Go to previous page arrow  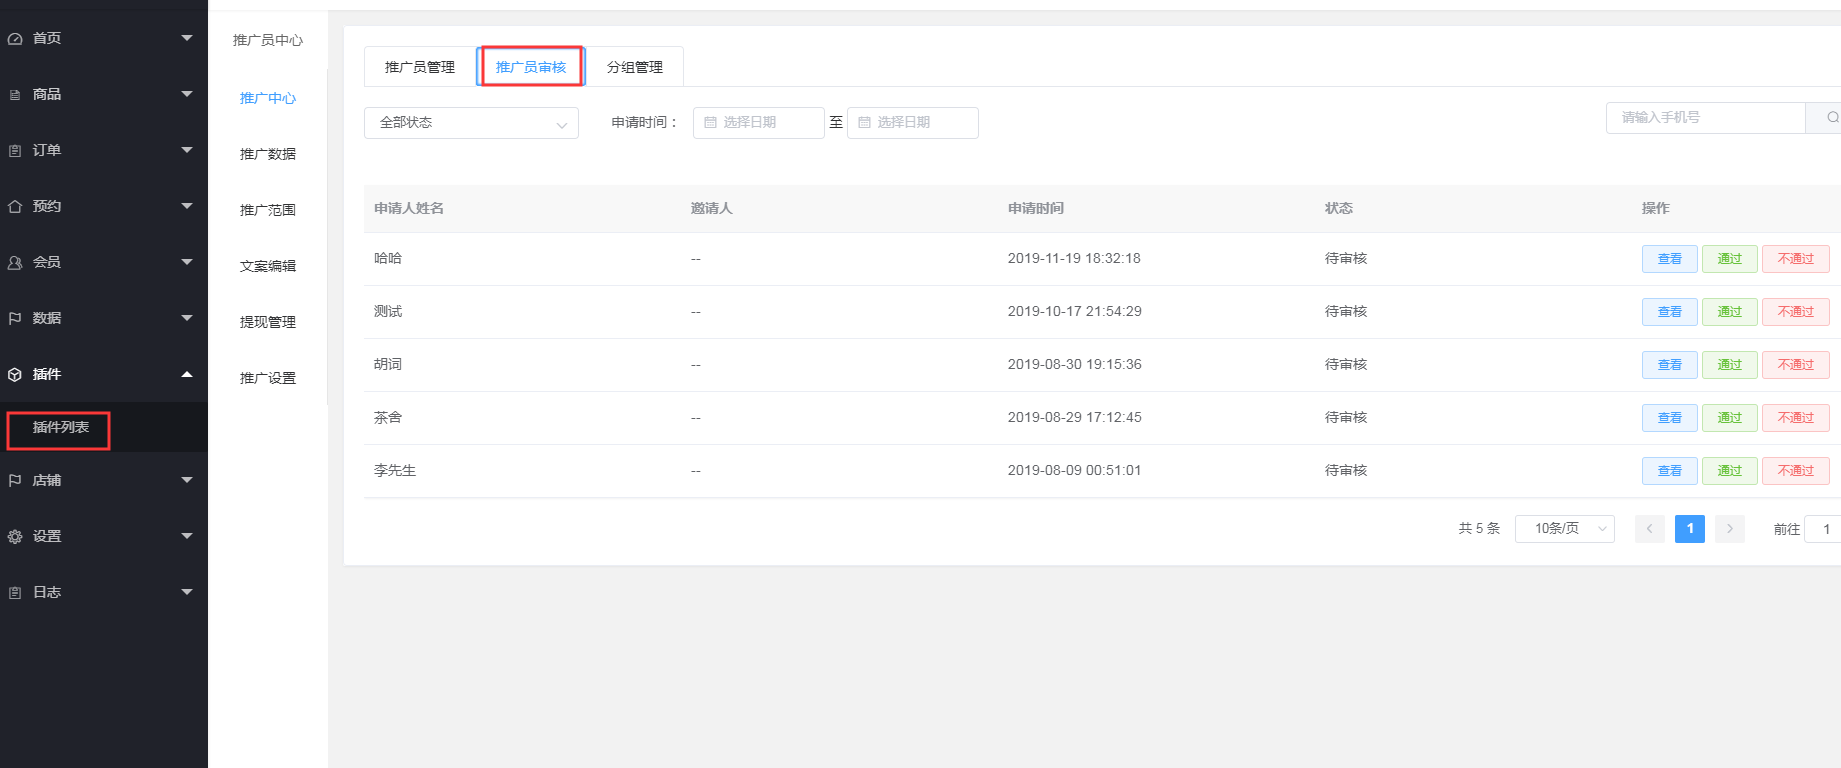tap(1649, 529)
